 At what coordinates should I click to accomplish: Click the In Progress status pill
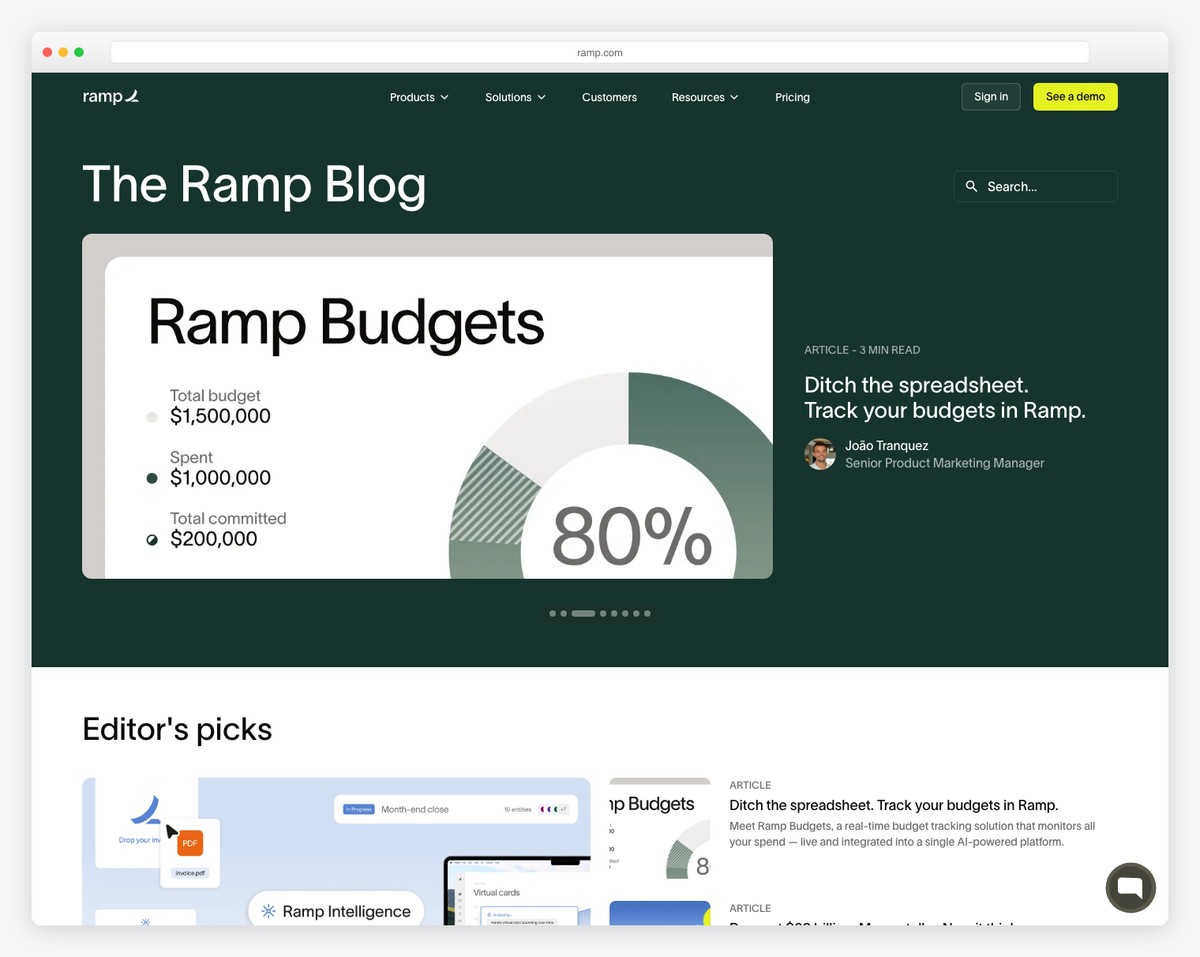click(x=358, y=809)
